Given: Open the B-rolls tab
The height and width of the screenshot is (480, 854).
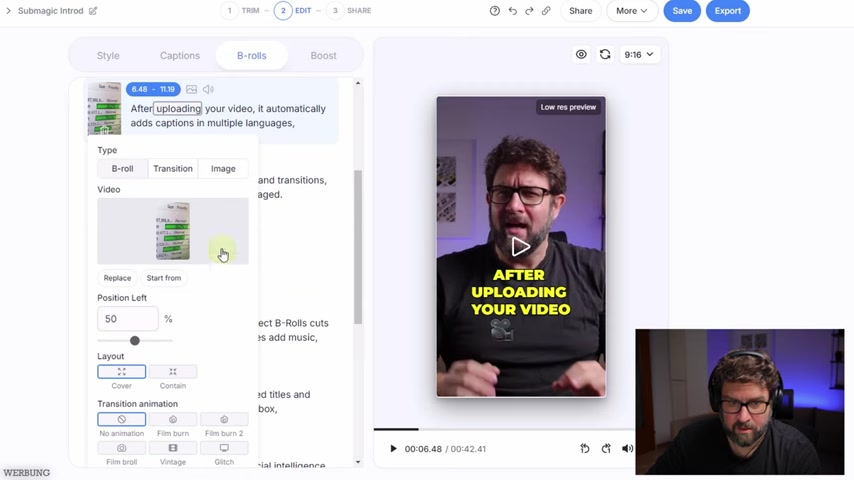Looking at the screenshot, I should click(252, 56).
